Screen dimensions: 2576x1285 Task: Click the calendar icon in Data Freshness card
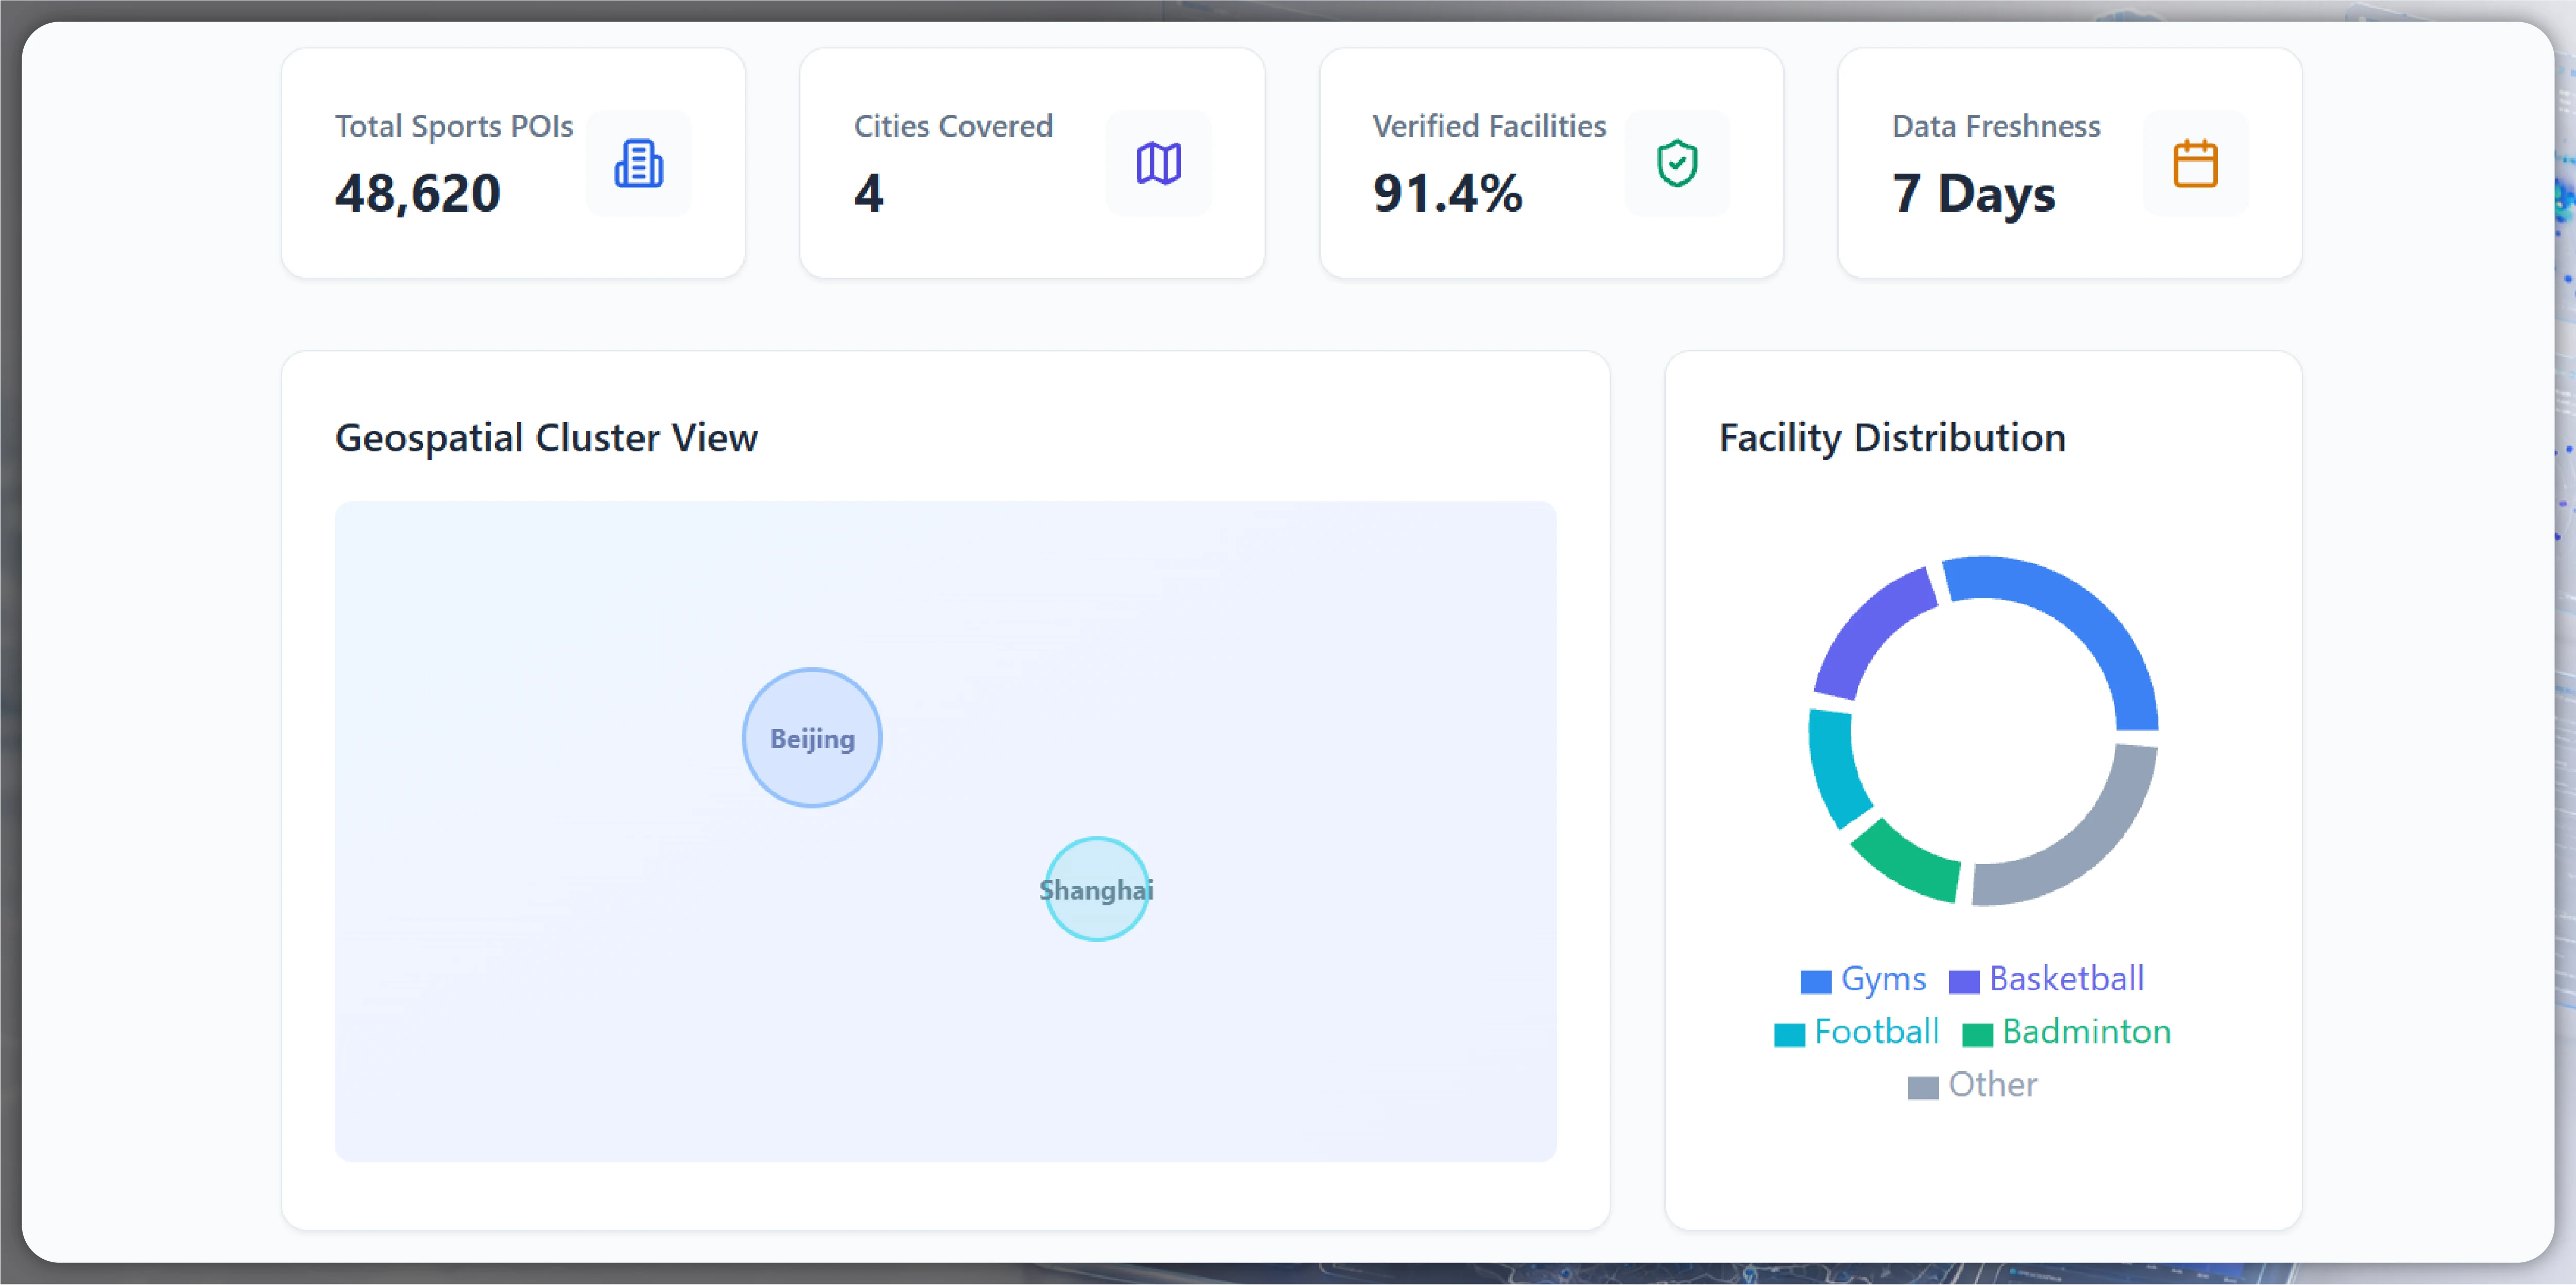pyautogui.click(x=2195, y=163)
